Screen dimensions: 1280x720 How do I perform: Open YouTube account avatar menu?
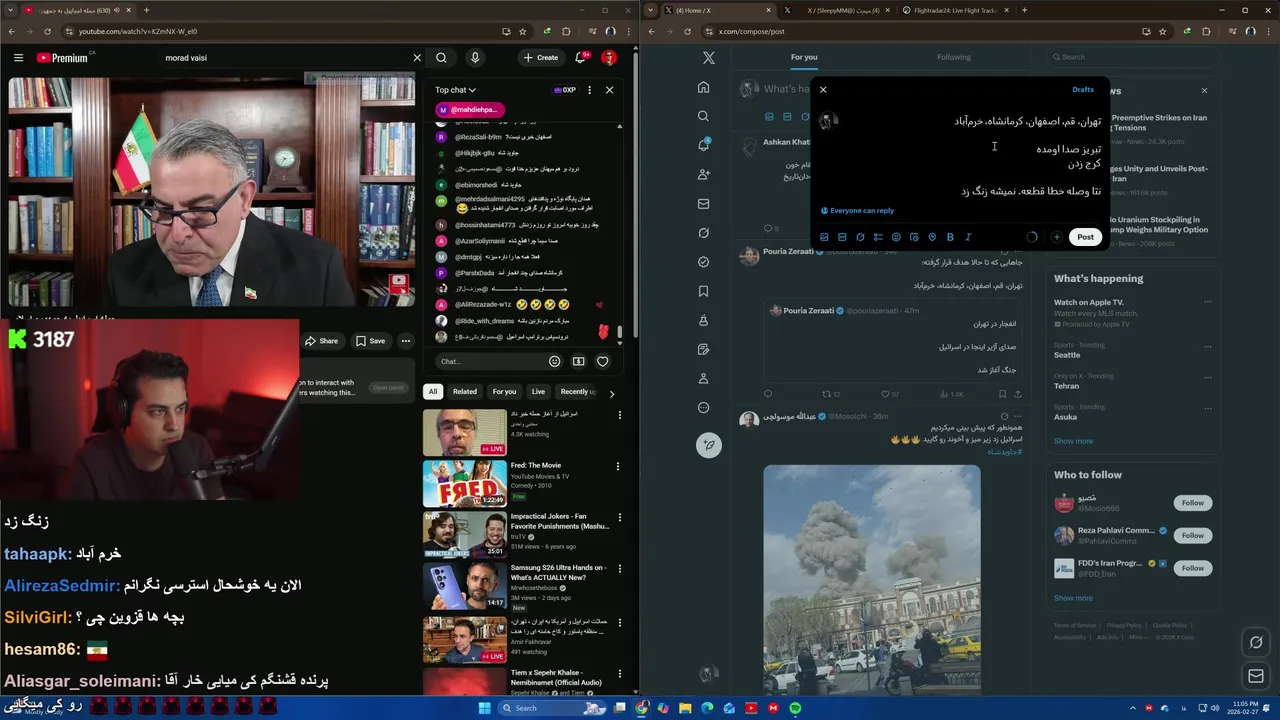(x=608, y=58)
